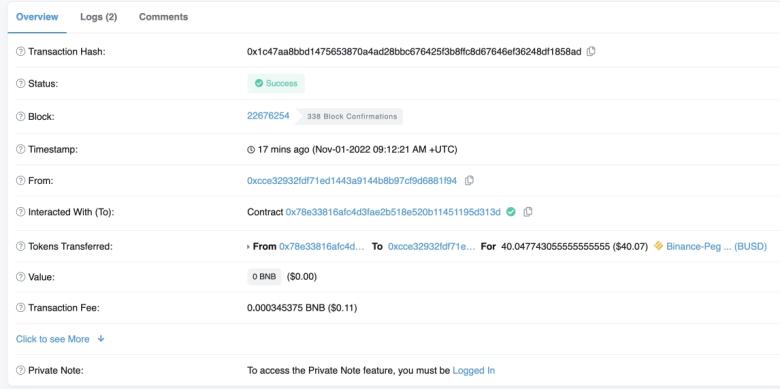The height and width of the screenshot is (389, 780).
Task: Copy the contract address icon
Action: pos(528,212)
